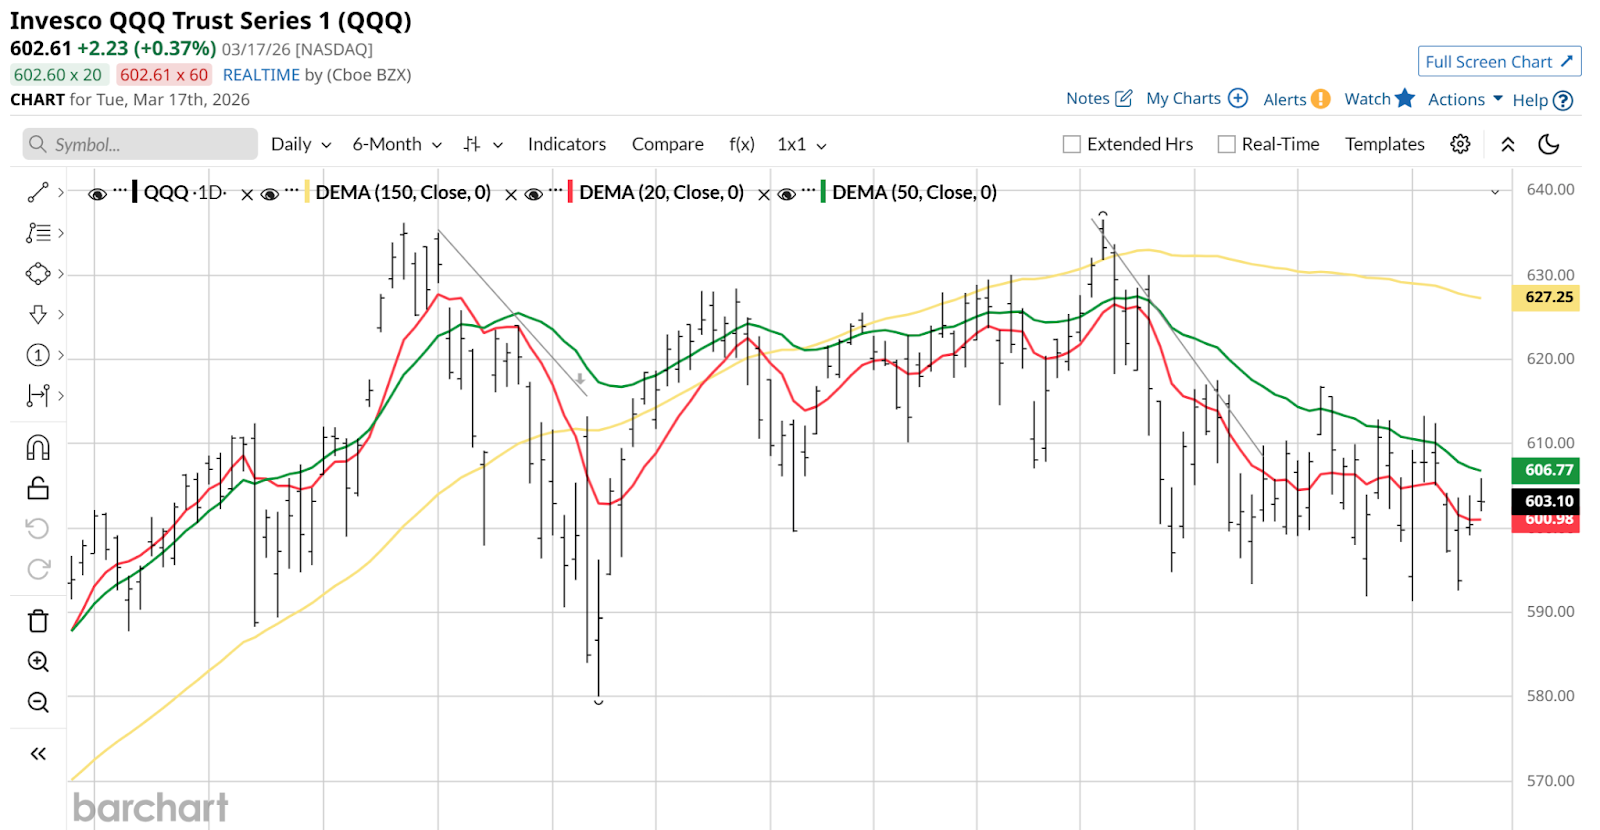
Task: Expand the measure tool options
Action: tap(61, 396)
